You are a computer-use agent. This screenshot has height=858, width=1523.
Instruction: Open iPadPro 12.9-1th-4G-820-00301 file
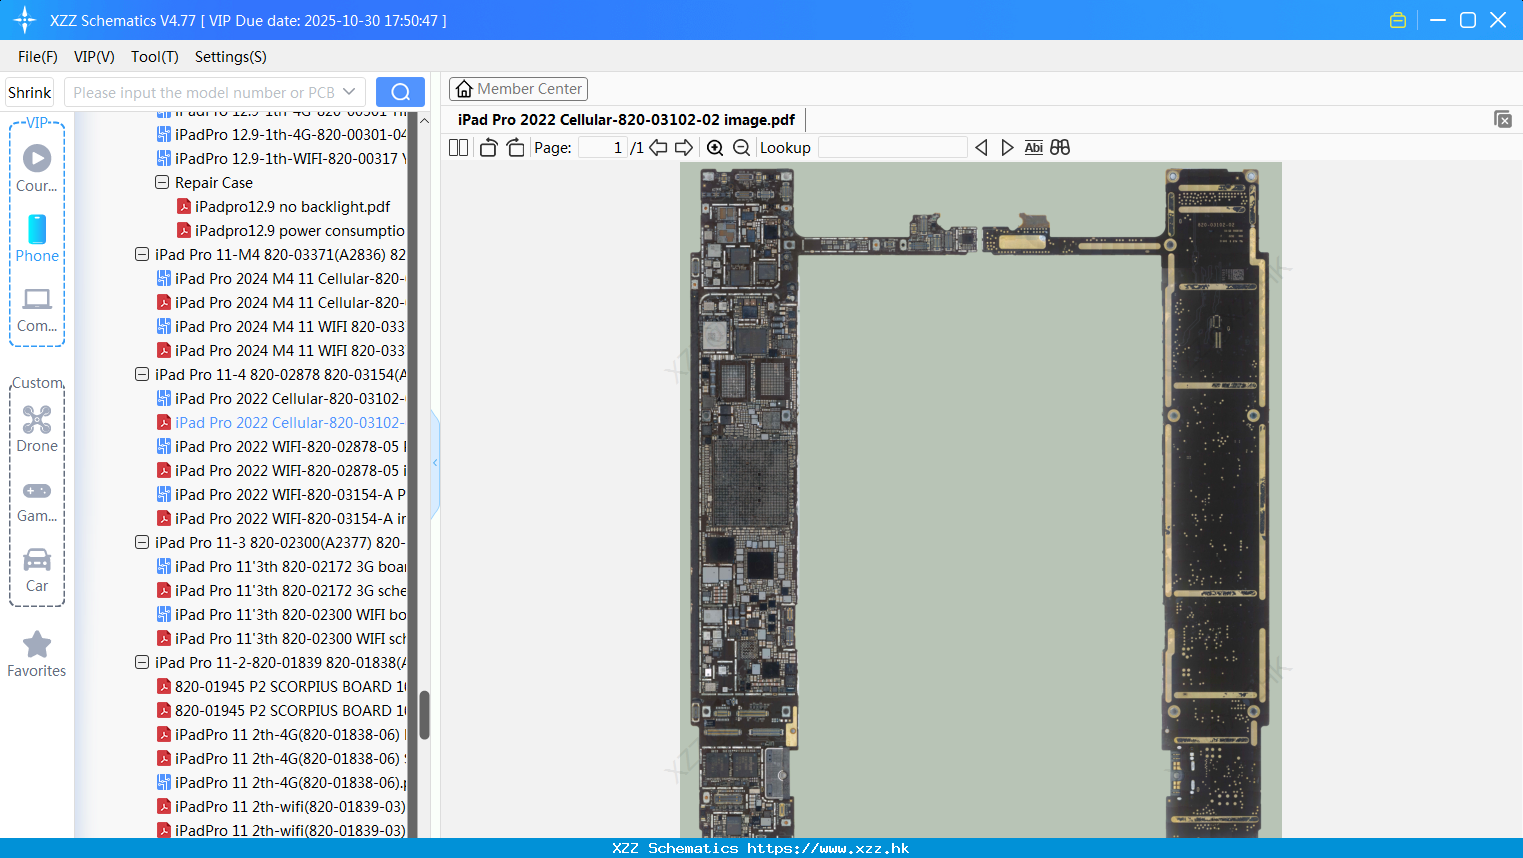point(281,134)
